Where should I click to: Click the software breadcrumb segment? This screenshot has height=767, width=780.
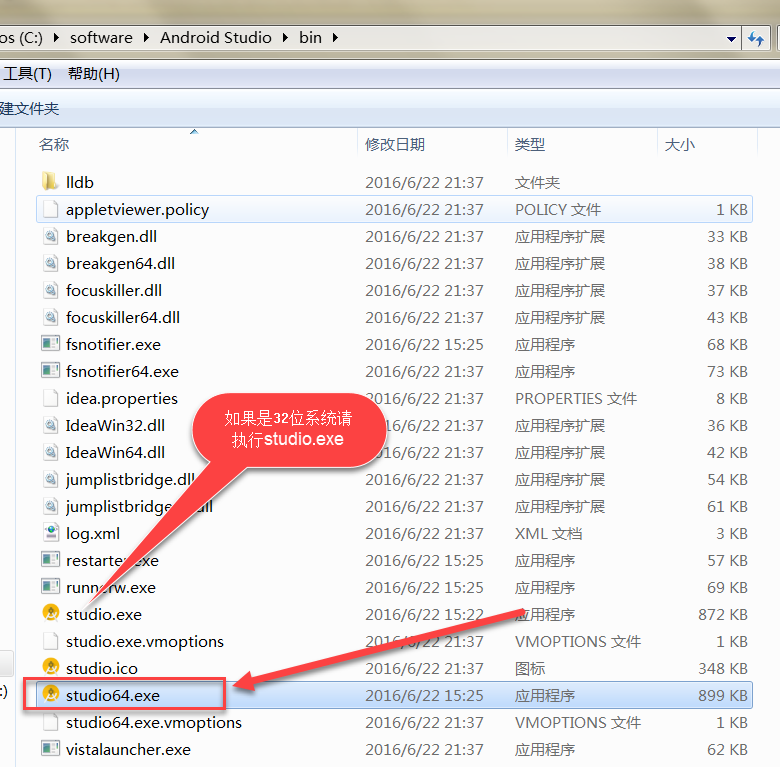click(x=101, y=38)
